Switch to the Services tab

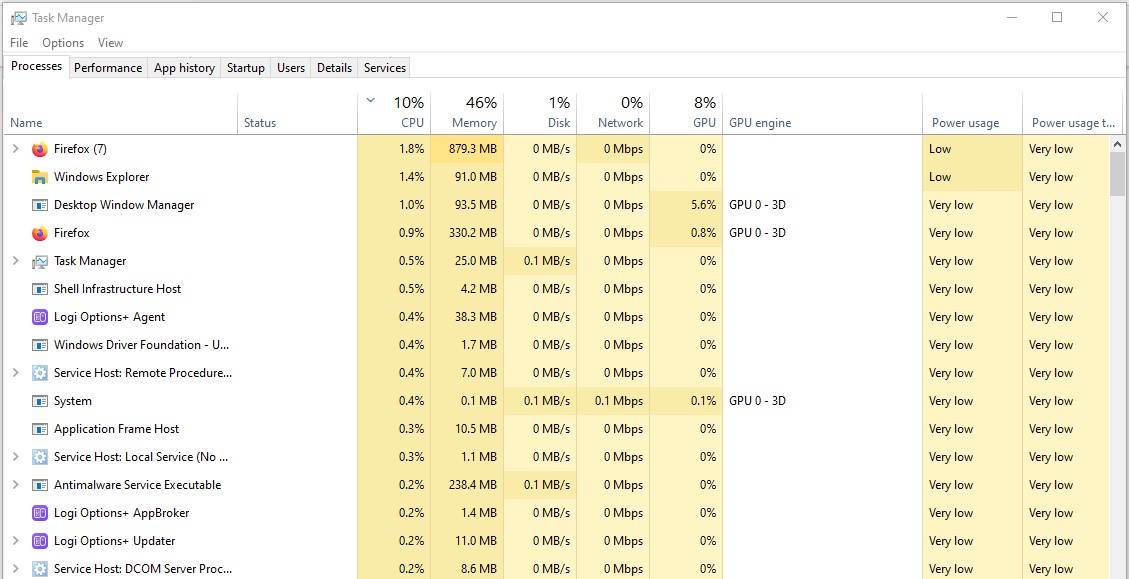pos(384,68)
